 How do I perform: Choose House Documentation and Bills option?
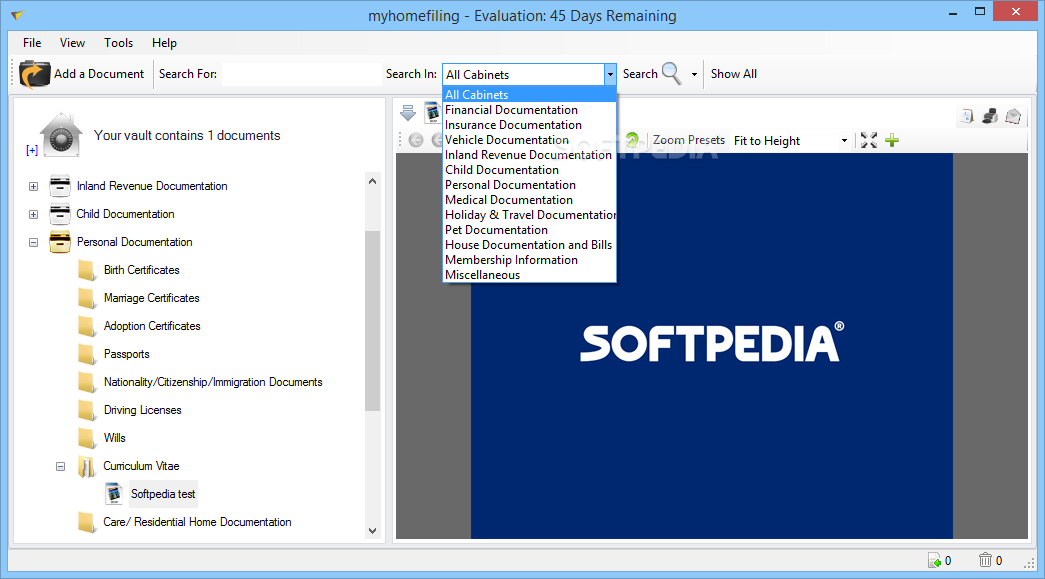529,245
